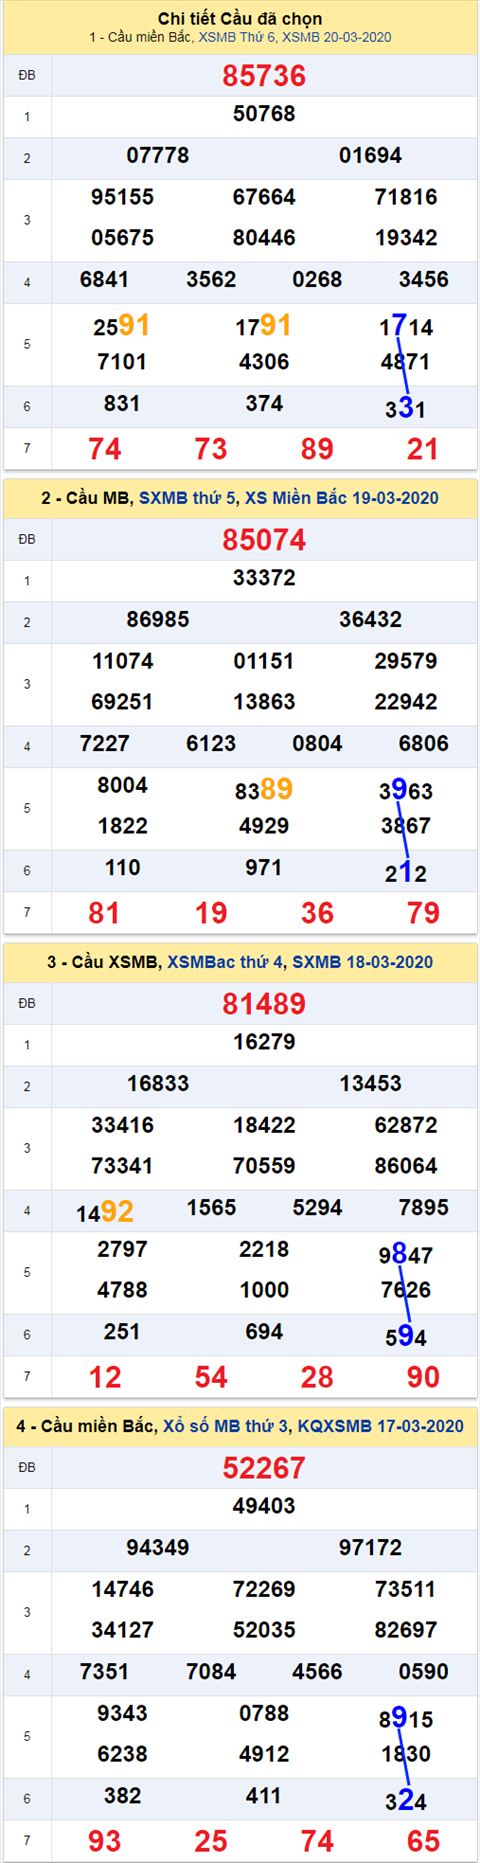Click first prize number 49403
The width and height of the screenshot is (480, 1863).
(x=264, y=1506)
